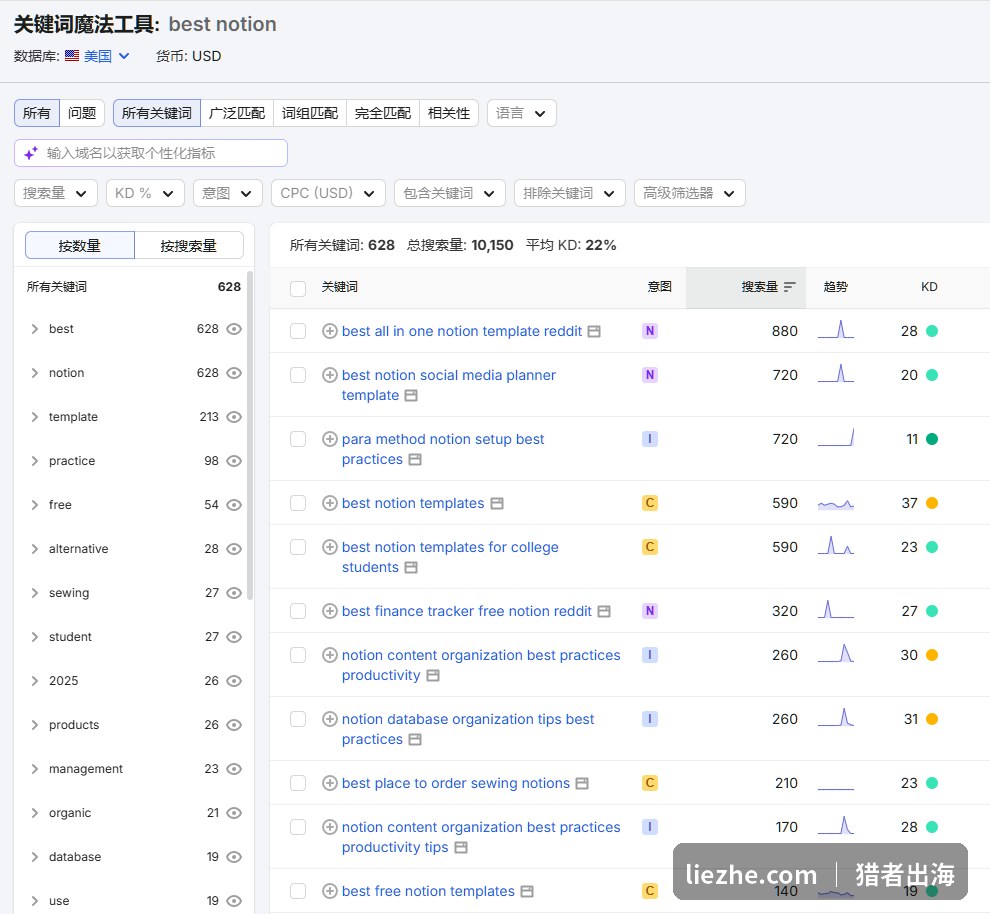
Task: Click the sort icon in the 搜索量 column header
Action: tap(789, 287)
